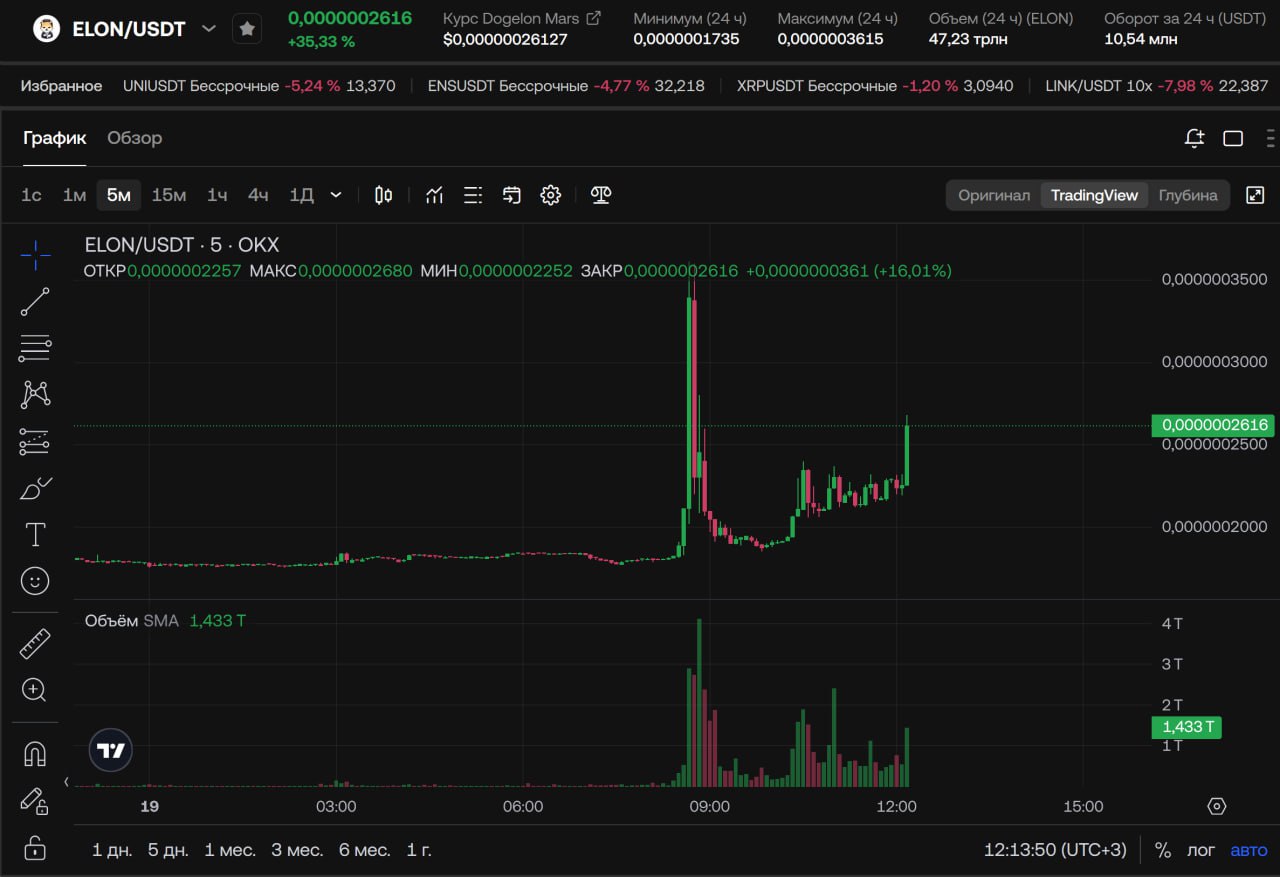Toggle percent scale mode

[x=1163, y=850]
